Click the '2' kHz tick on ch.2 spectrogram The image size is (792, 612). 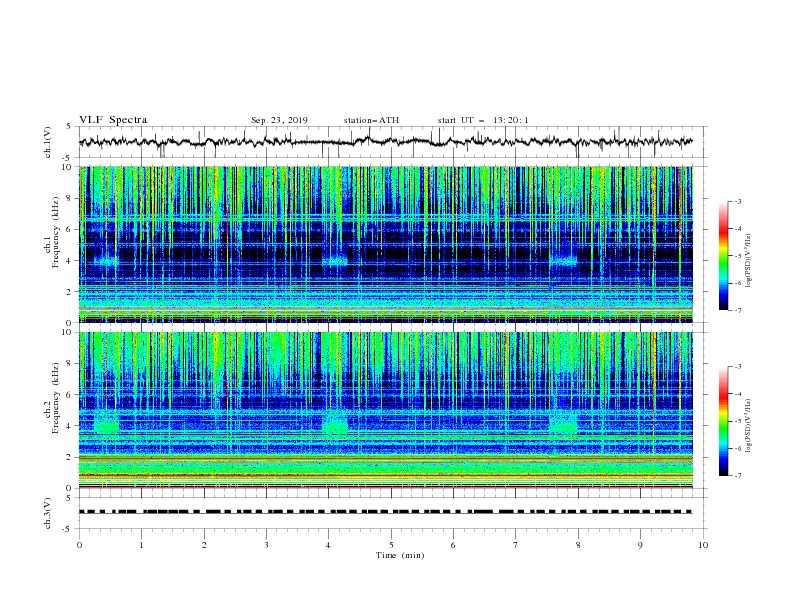(x=70, y=457)
